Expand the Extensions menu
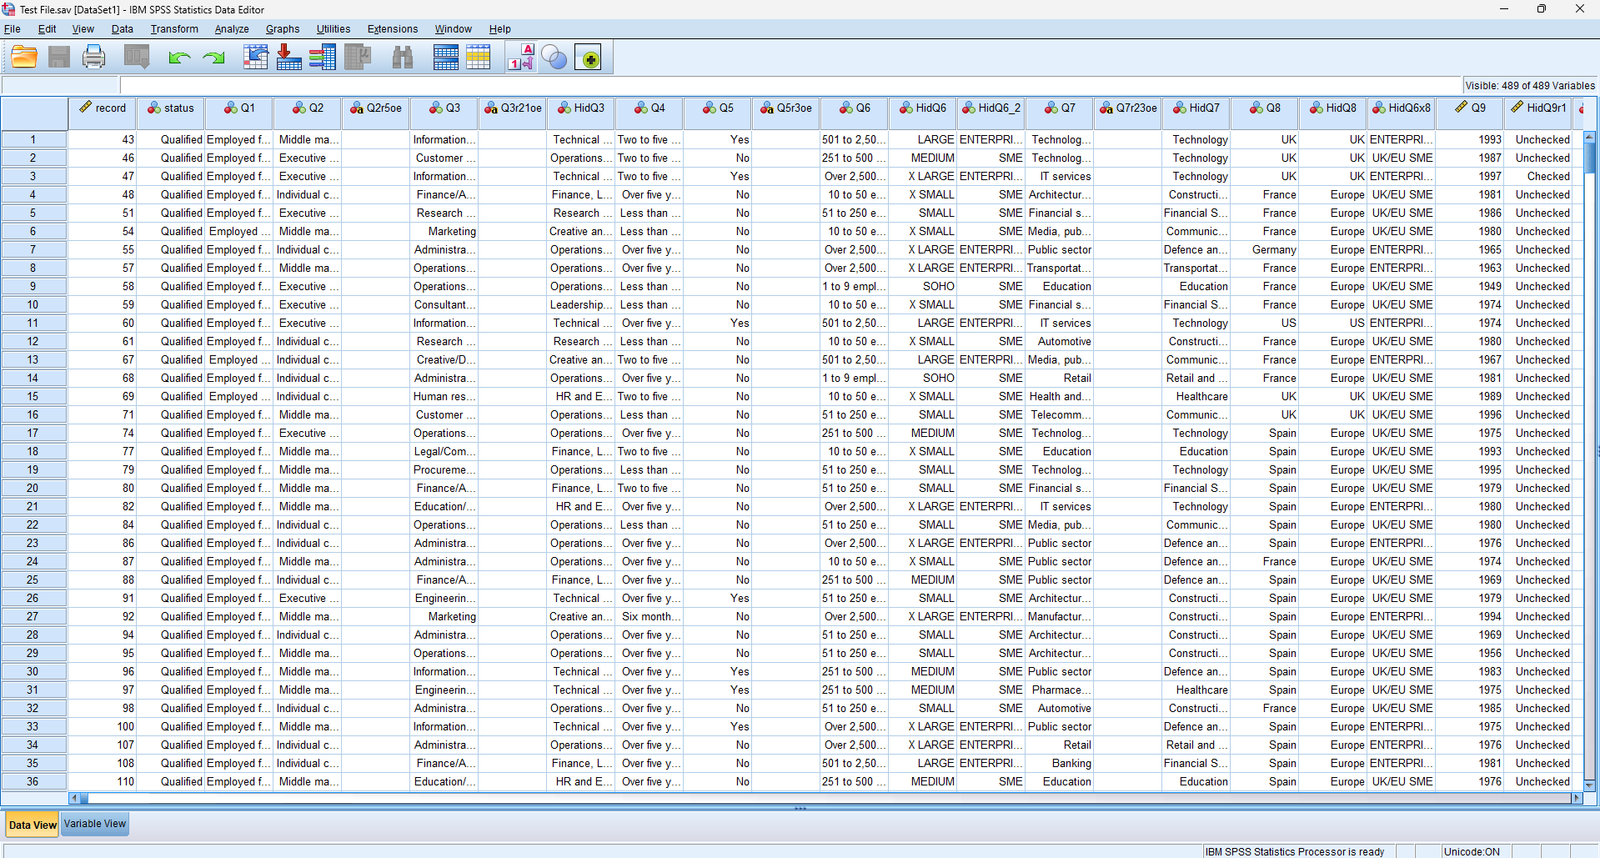The image size is (1600, 858). [392, 29]
